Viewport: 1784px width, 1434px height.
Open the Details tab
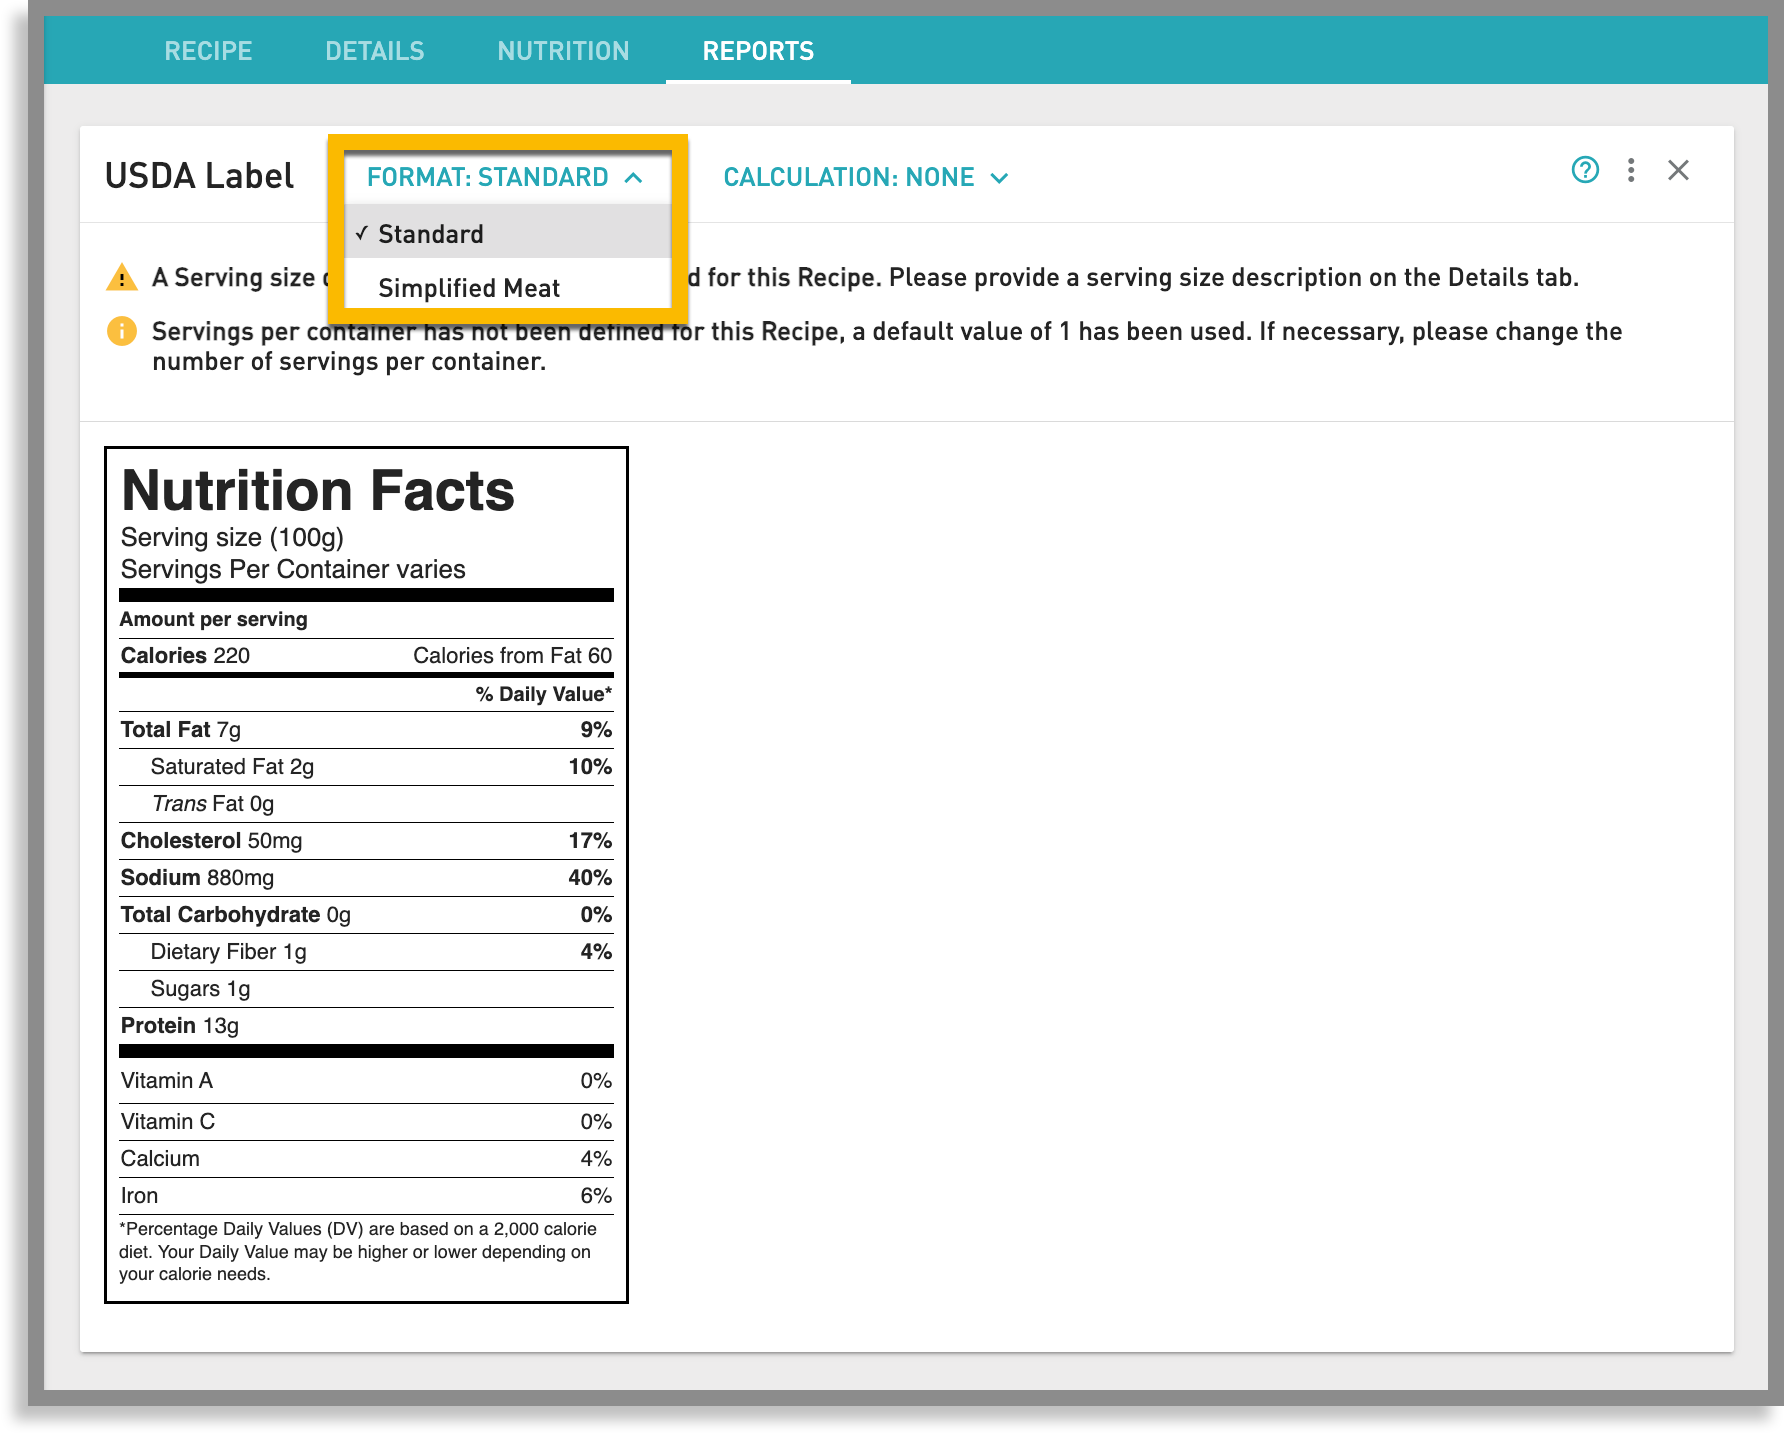click(x=374, y=51)
